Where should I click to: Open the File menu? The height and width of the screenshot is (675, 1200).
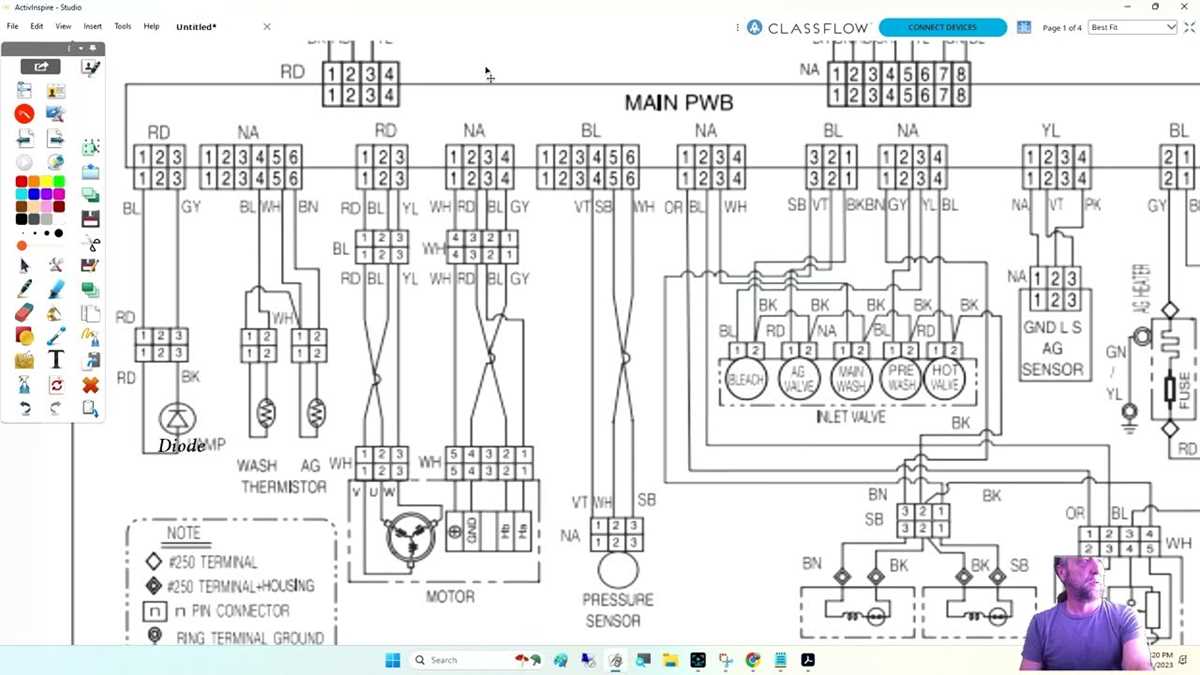pos(13,27)
